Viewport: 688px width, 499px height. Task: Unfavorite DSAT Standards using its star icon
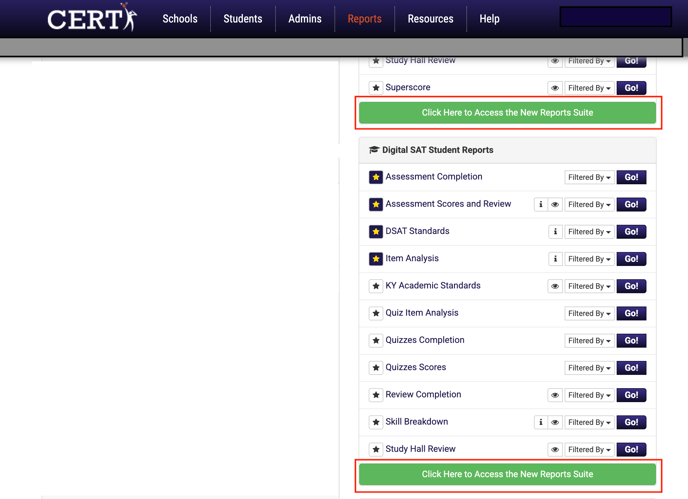[376, 232]
